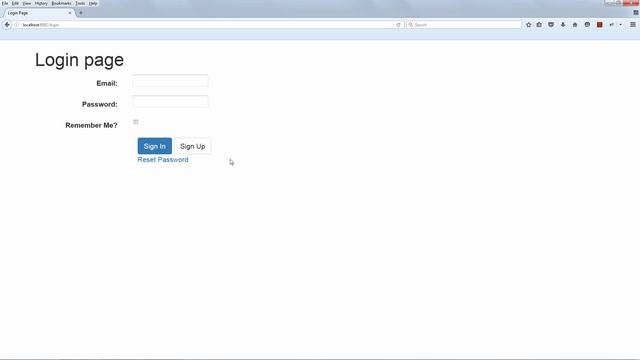Focus the browser Search box
The width and height of the screenshot is (640, 360).
pyautogui.click(x=464, y=25)
